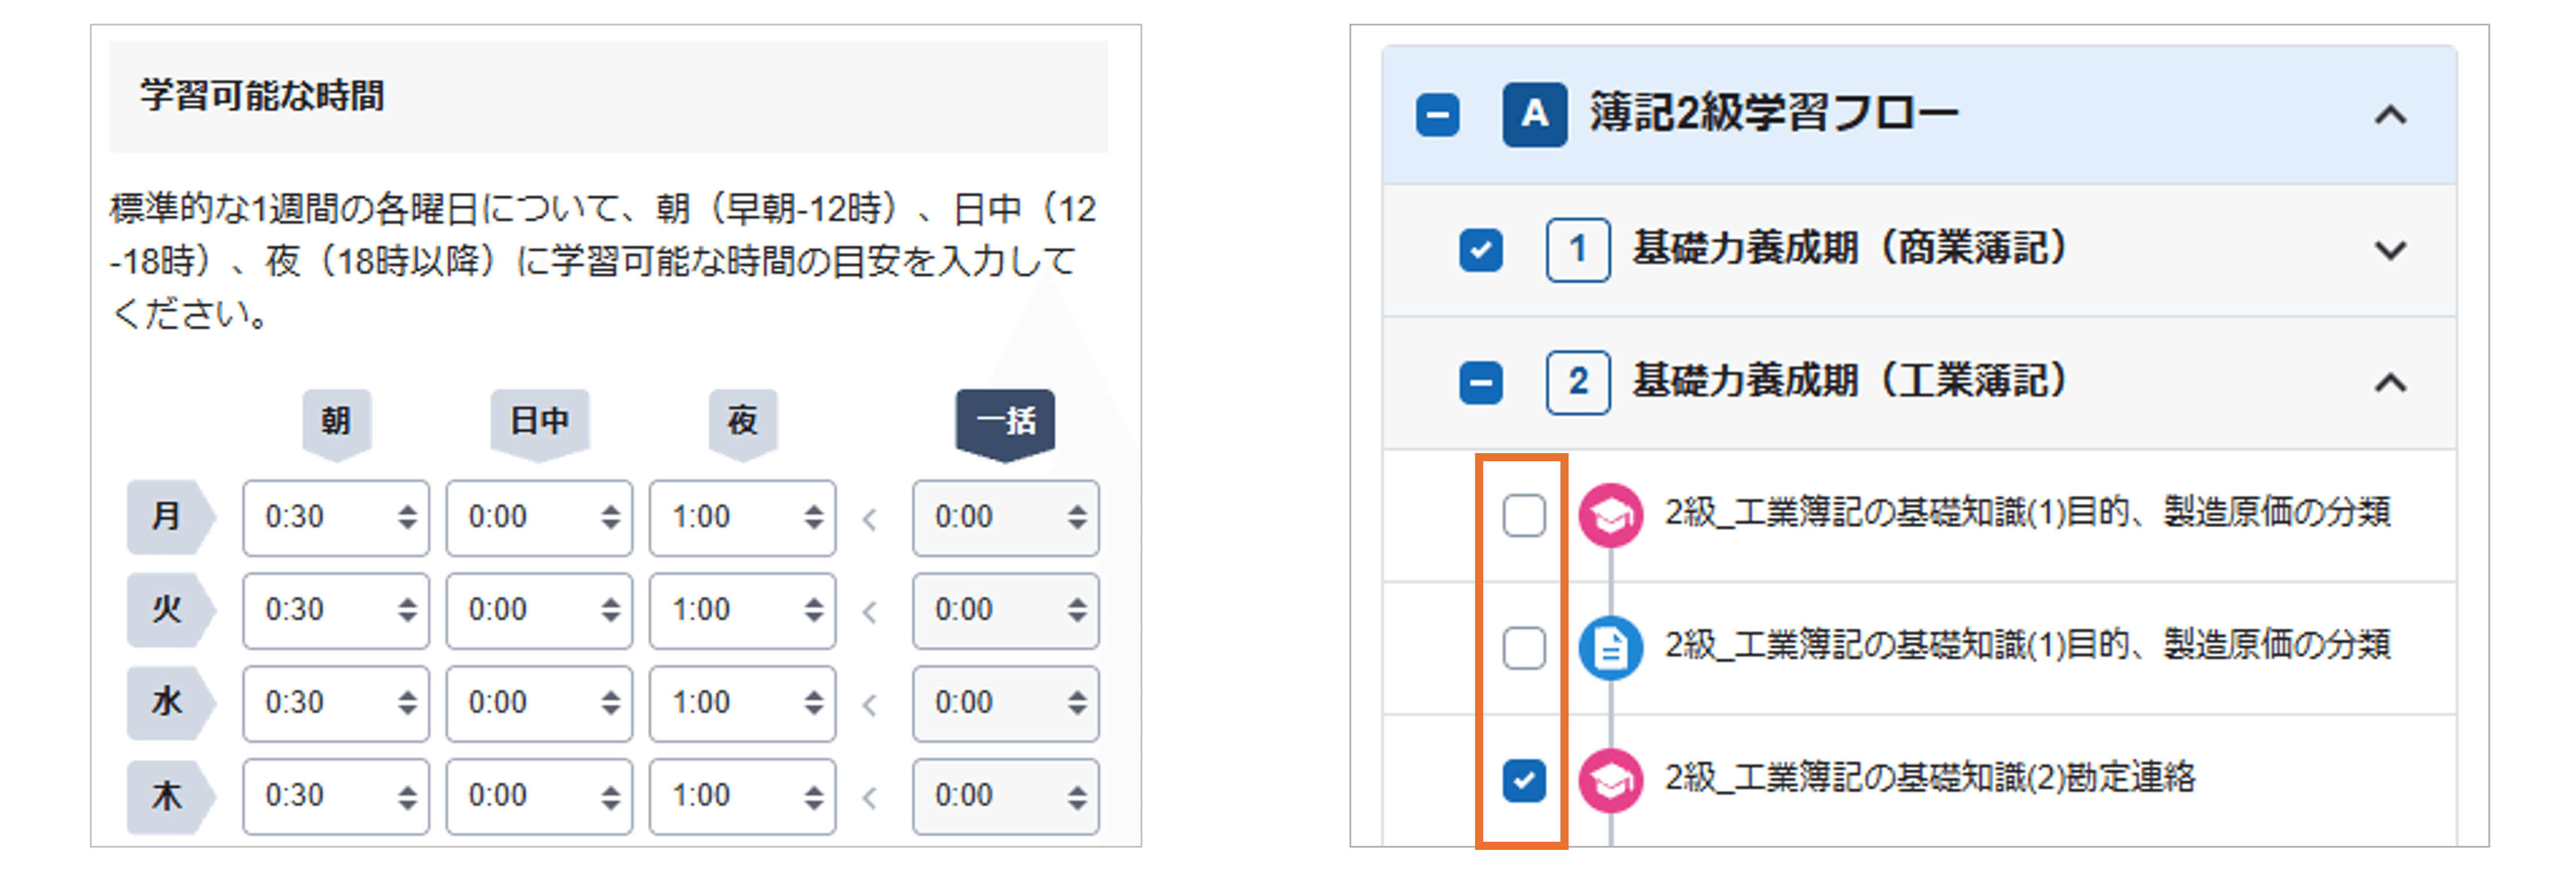Toggle the 基礎力養成期（商業簿記） checkbox

[x=1480, y=250]
